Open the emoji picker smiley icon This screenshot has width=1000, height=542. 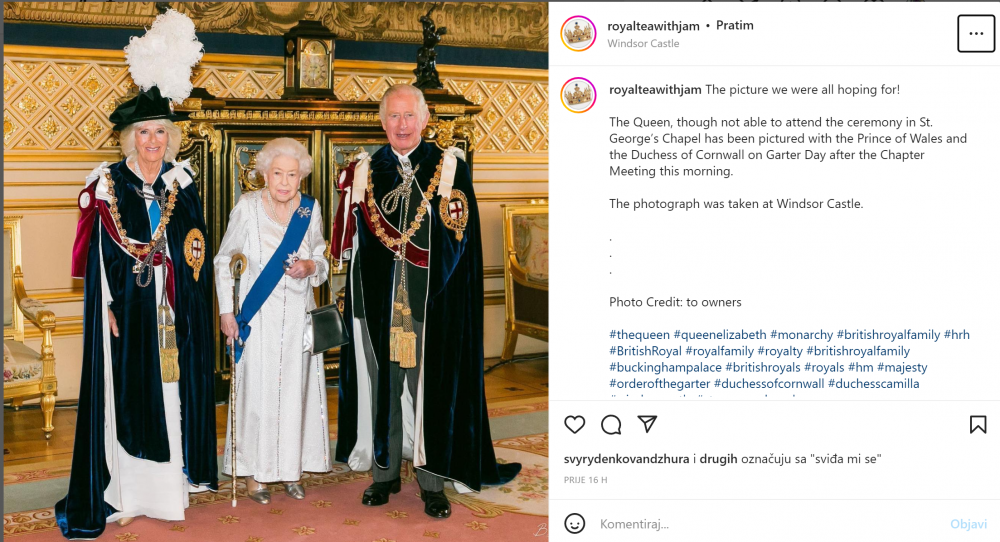point(575,524)
